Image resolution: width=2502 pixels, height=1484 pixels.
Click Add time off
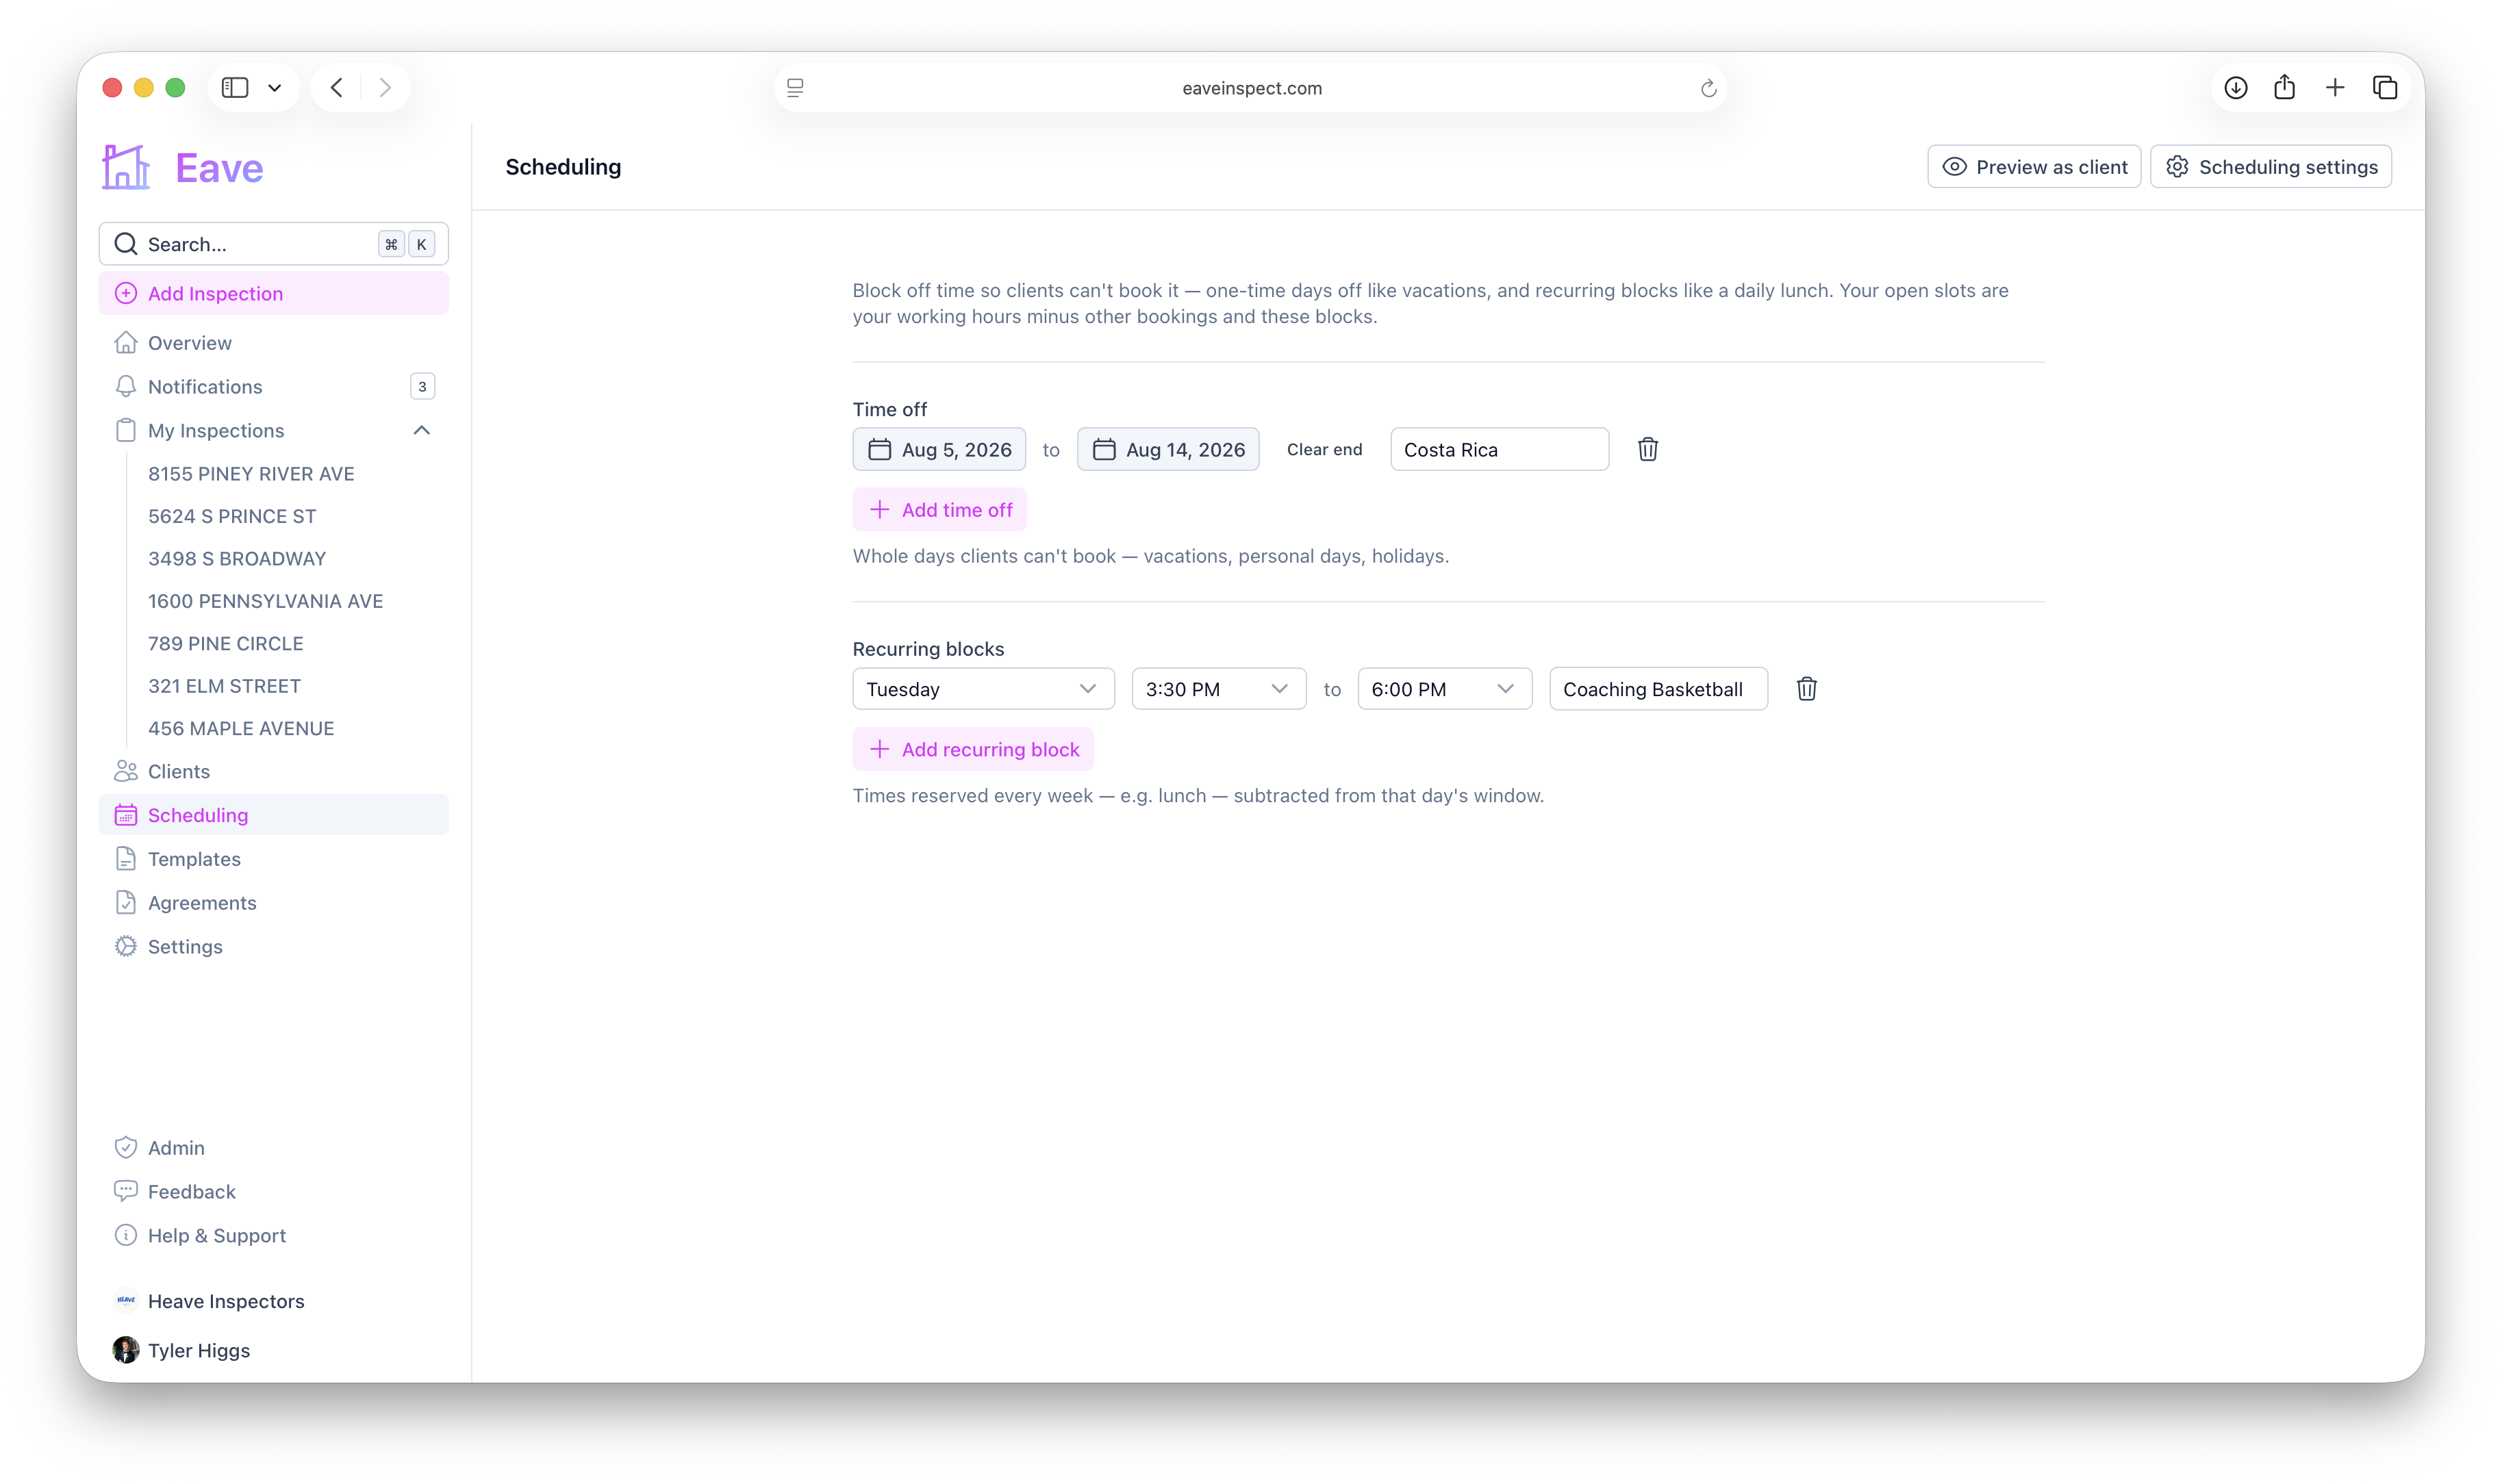(939, 510)
